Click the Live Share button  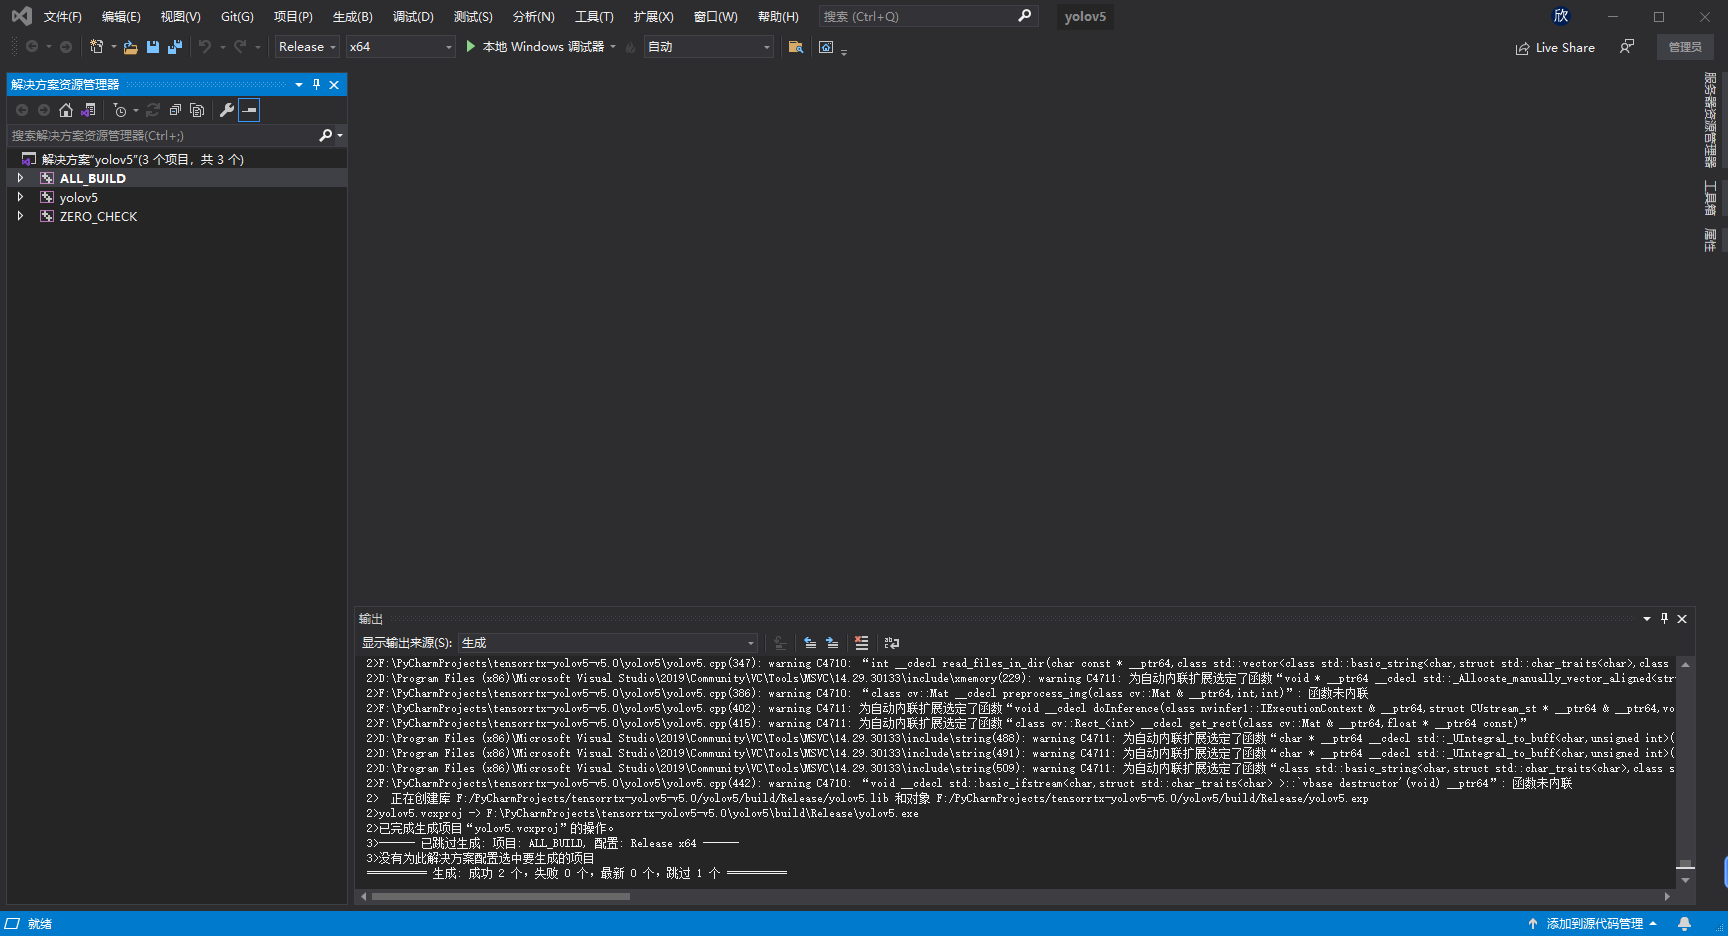pos(1555,48)
